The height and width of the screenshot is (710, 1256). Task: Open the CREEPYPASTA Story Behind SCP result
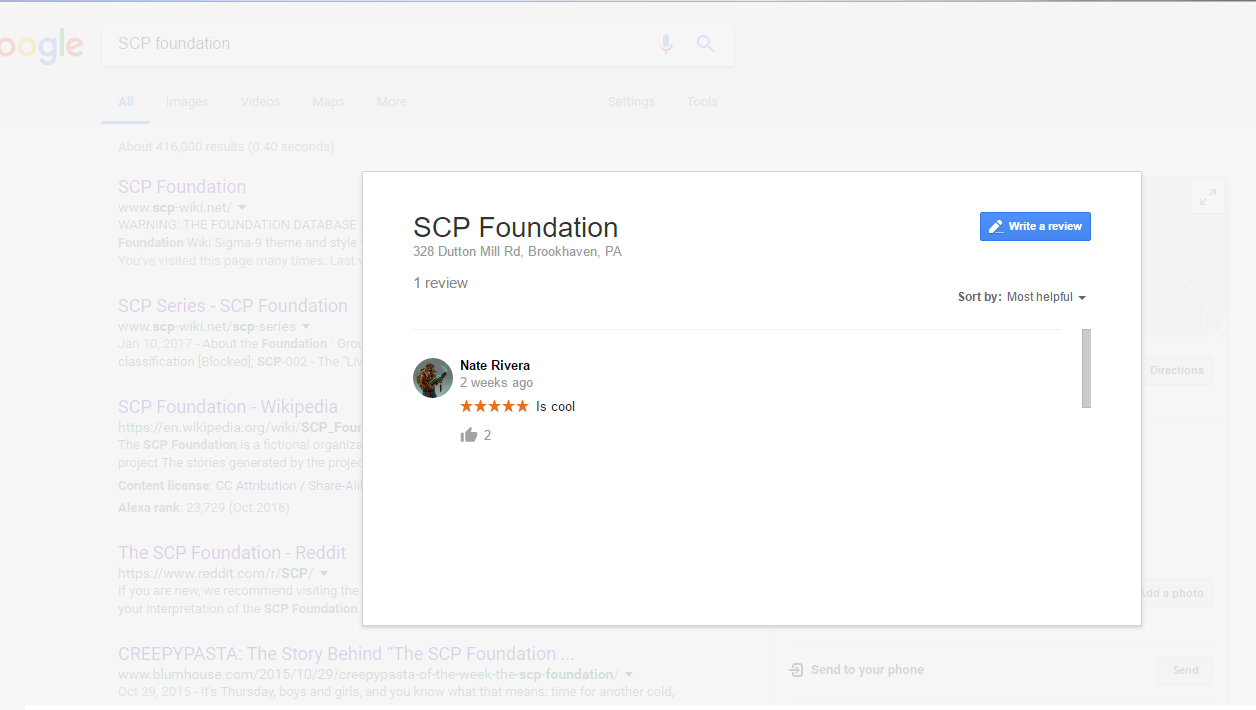346,654
